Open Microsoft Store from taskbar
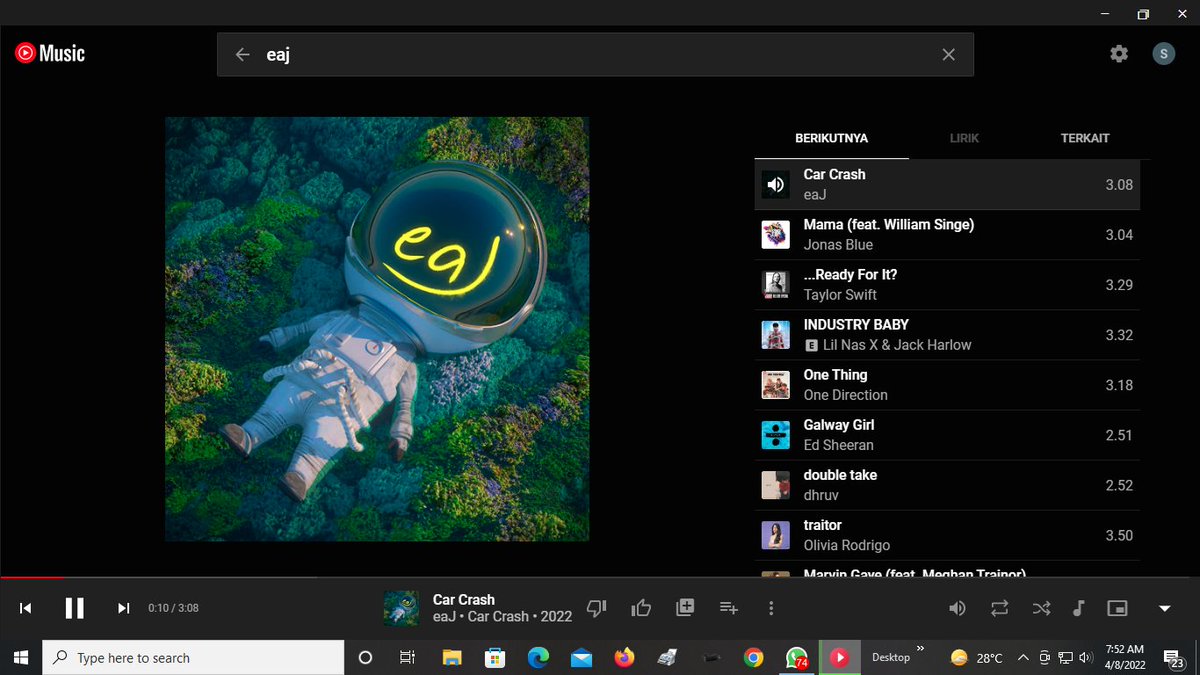 [495, 657]
